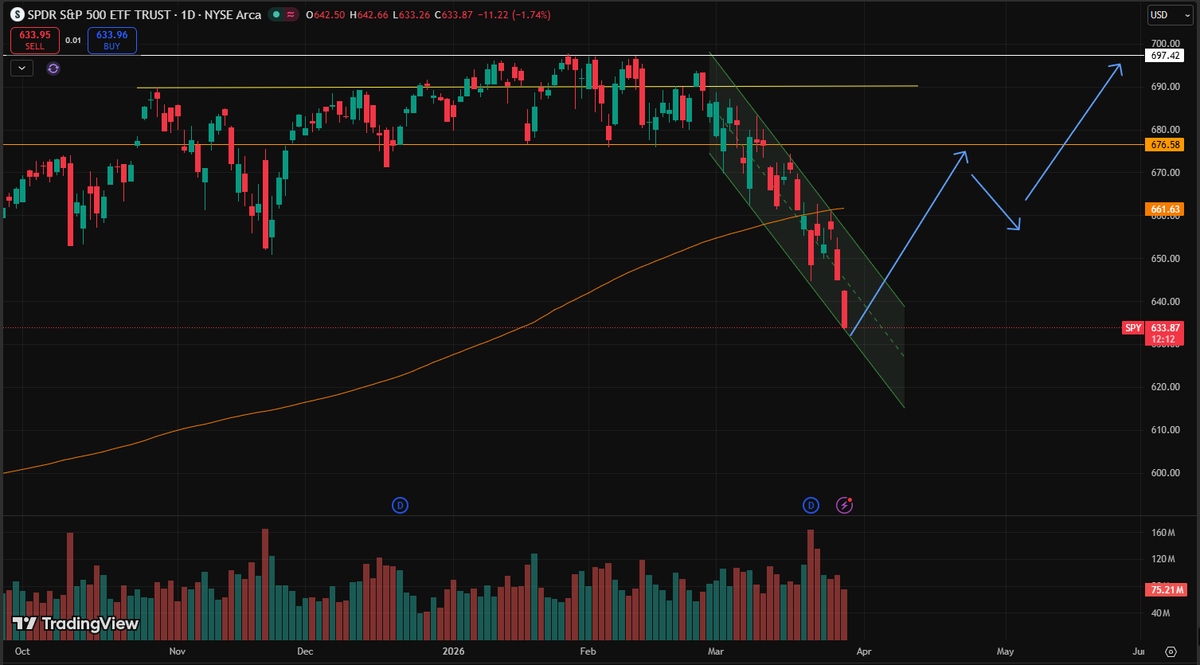Select the 661.63 moving average price label
Screen dimensions: 1200x665
point(1166,209)
